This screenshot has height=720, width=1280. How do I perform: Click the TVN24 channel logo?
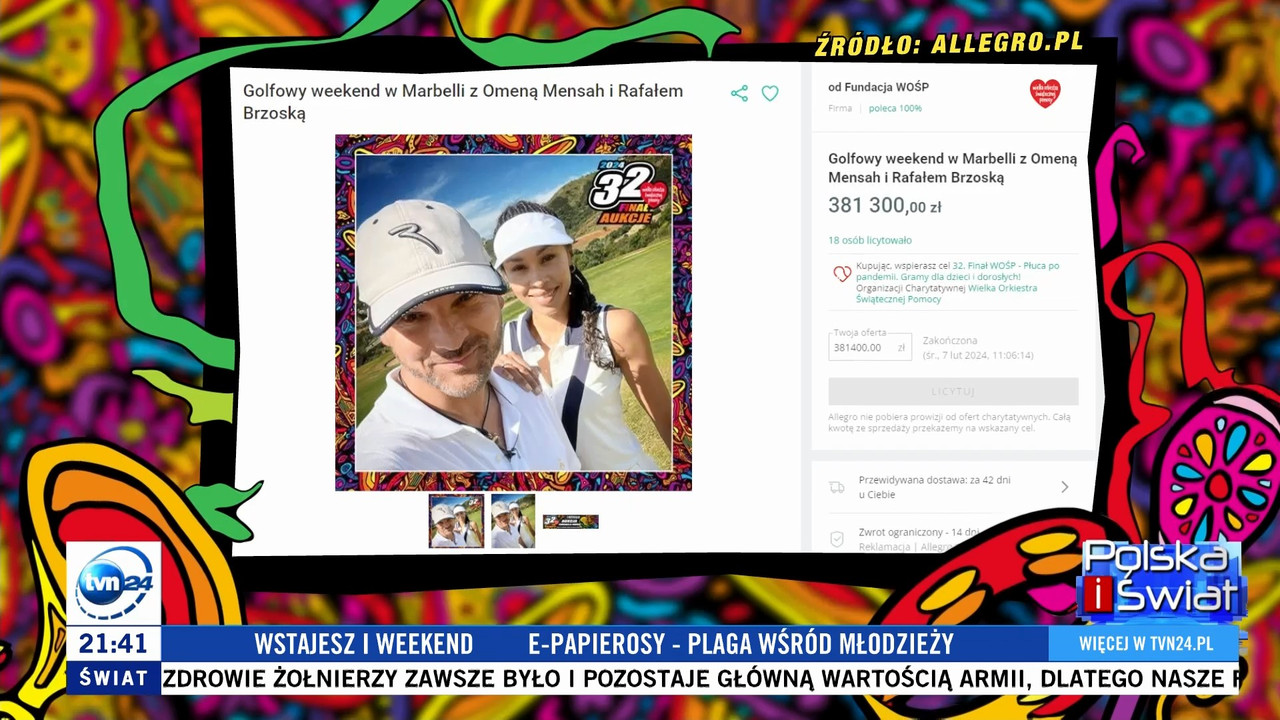tap(114, 583)
